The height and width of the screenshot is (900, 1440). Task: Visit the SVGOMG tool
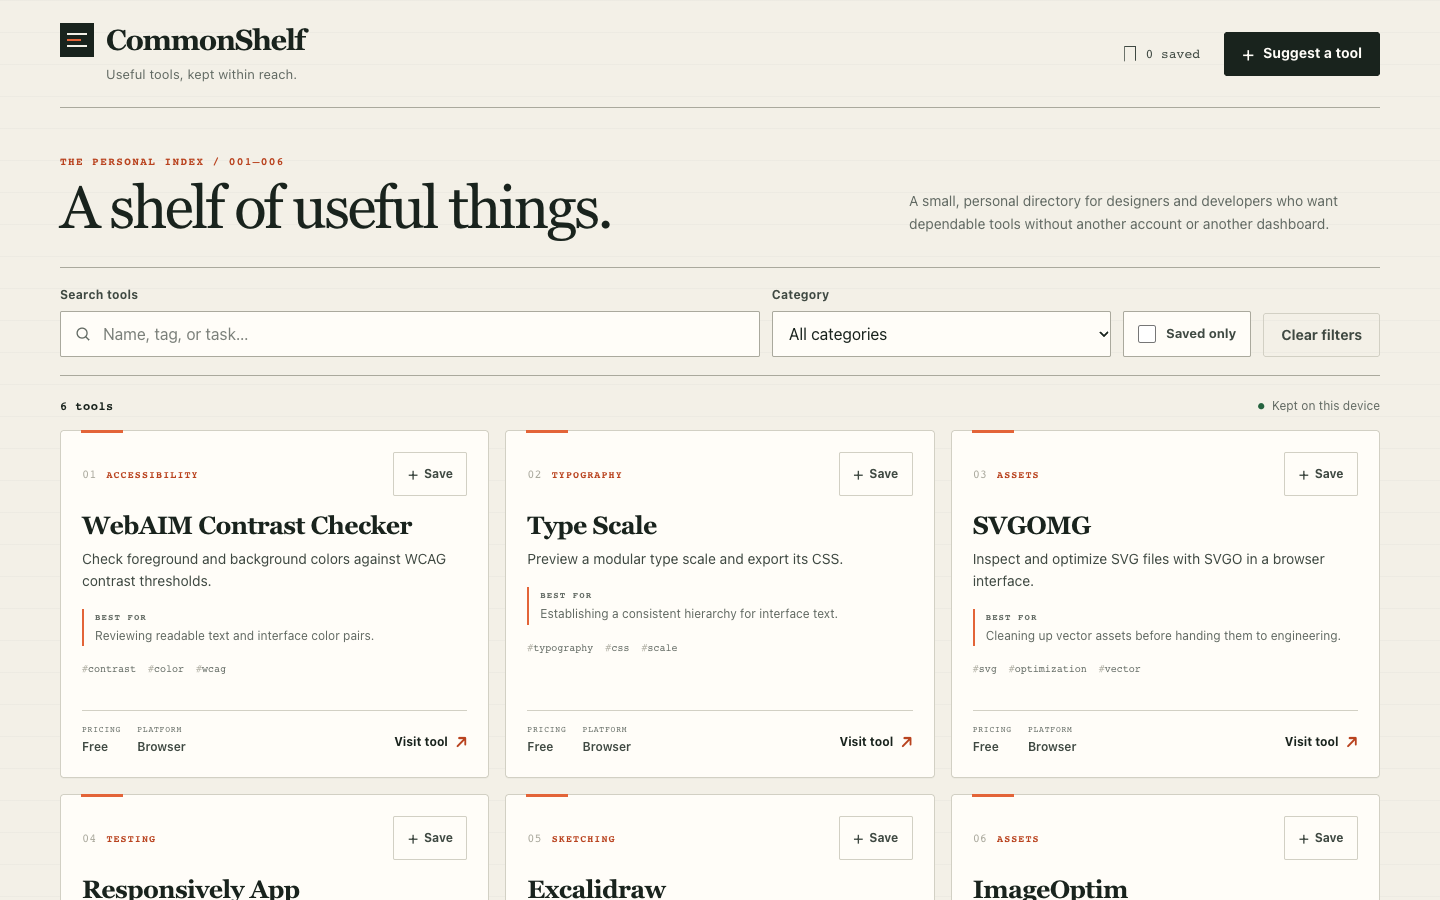[x=1322, y=742]
